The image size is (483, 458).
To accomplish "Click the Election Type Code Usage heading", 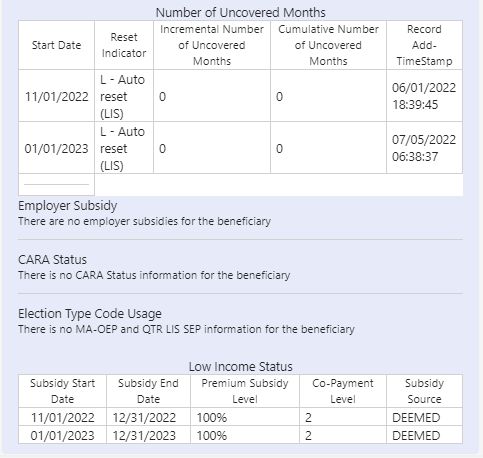I will (90, 314).
